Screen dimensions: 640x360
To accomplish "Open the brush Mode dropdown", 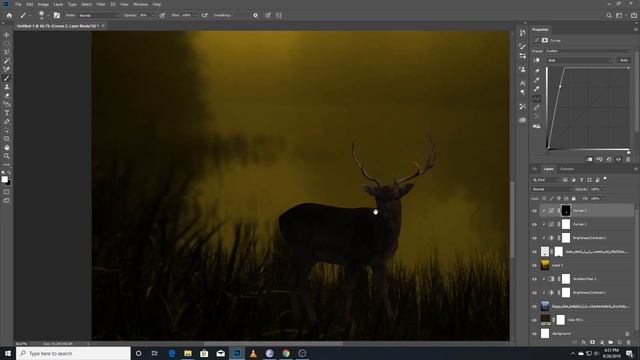I will tap(98, 15).
